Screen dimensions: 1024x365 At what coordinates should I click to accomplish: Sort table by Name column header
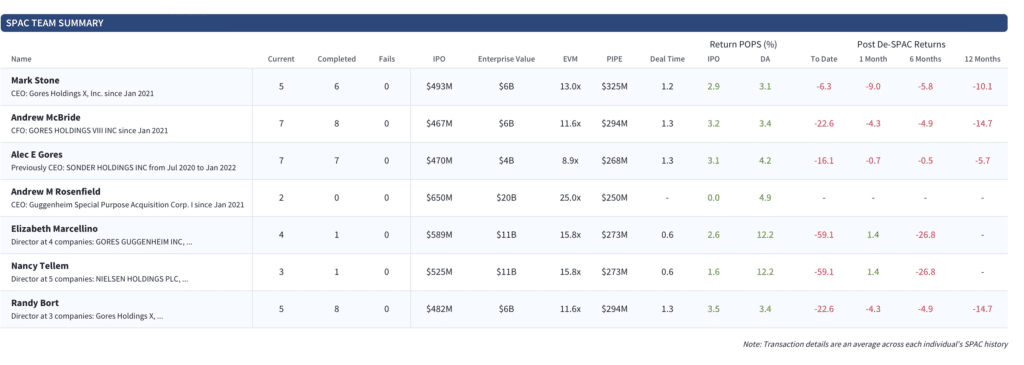click(x=22, y=59)
